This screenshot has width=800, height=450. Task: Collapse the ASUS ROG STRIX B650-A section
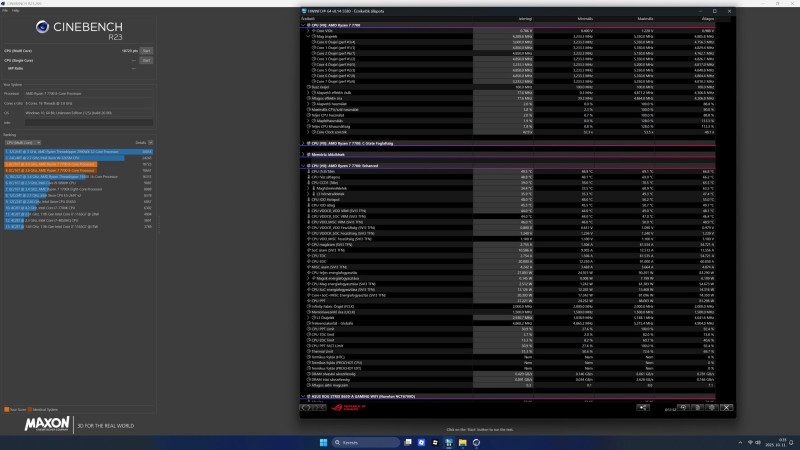point(303,396)
